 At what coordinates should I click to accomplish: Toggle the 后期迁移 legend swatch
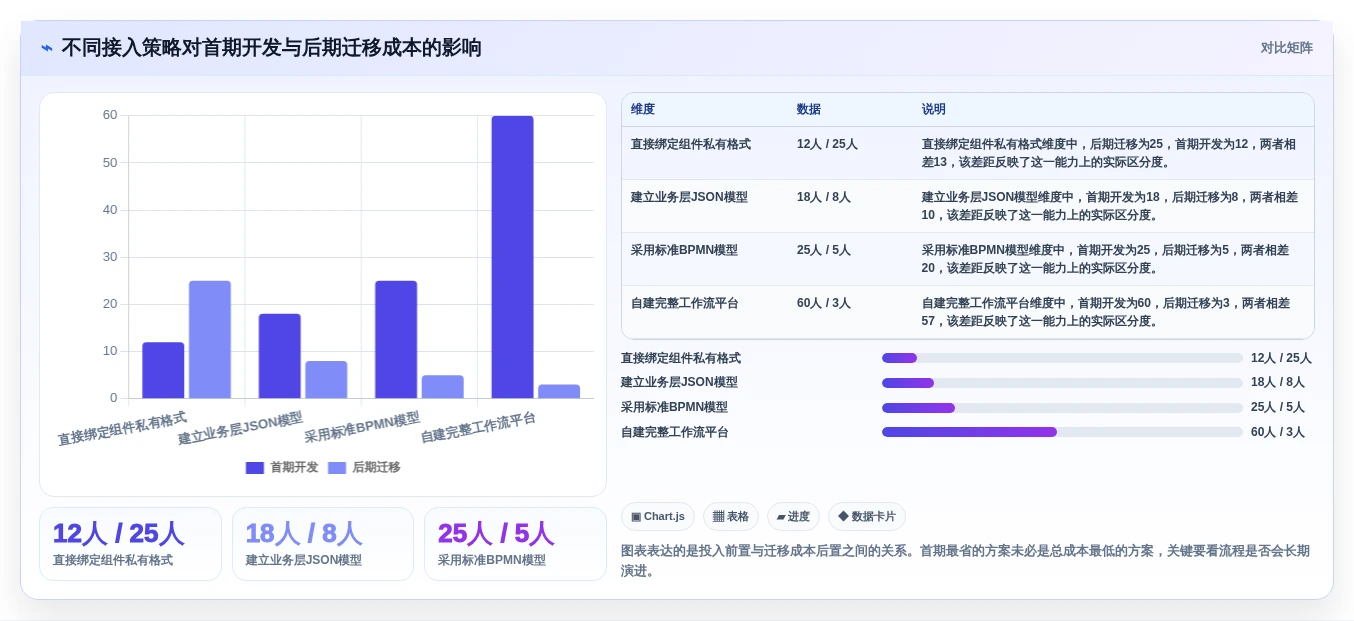[x=337, y=468]
